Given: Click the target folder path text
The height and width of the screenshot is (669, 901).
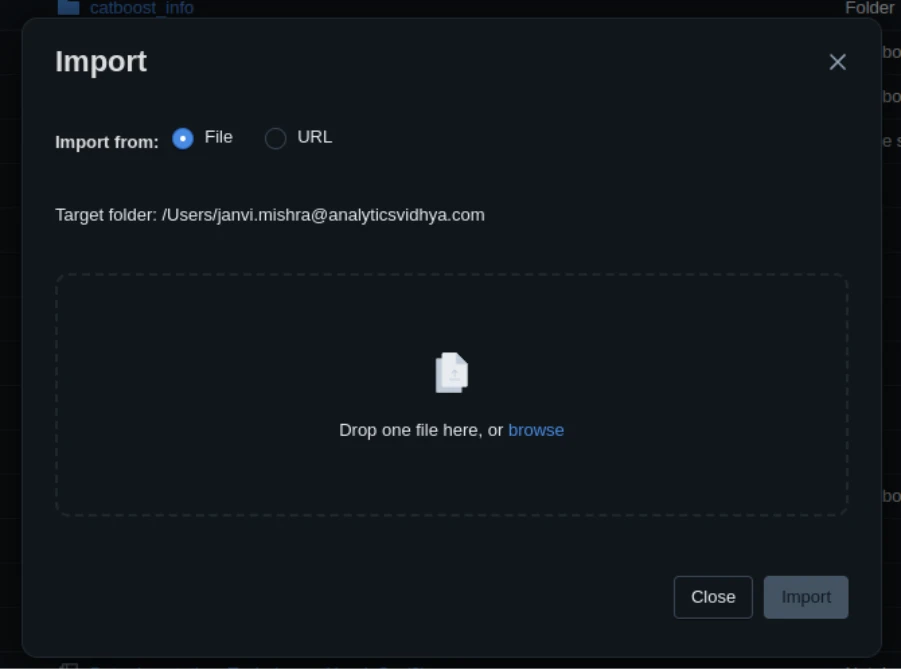Looking at the screenshot, I should click(x=323, y=215).
